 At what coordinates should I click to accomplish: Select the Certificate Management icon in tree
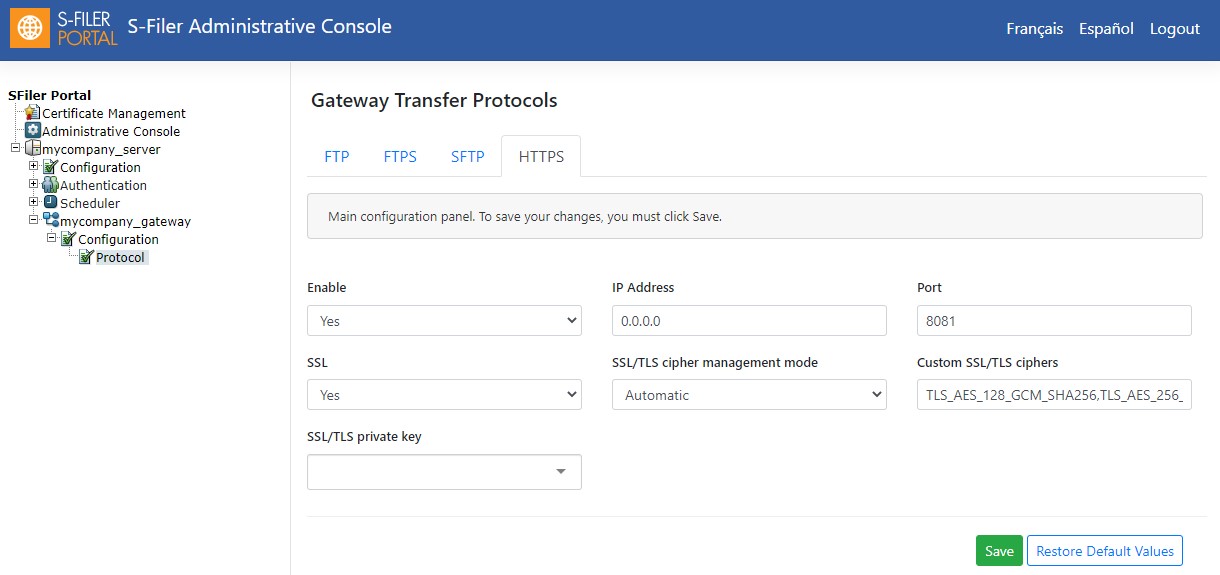(x=32, y=113)
